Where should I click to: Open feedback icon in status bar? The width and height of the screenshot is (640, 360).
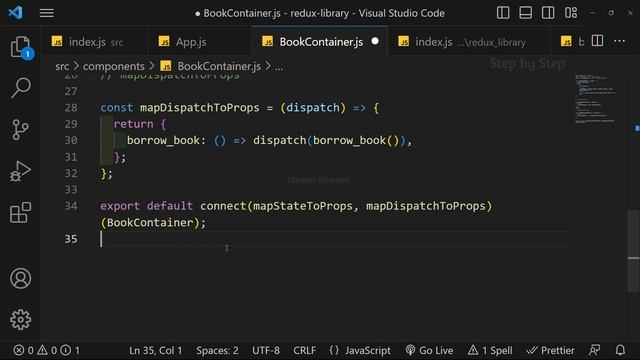coord(595,350)
